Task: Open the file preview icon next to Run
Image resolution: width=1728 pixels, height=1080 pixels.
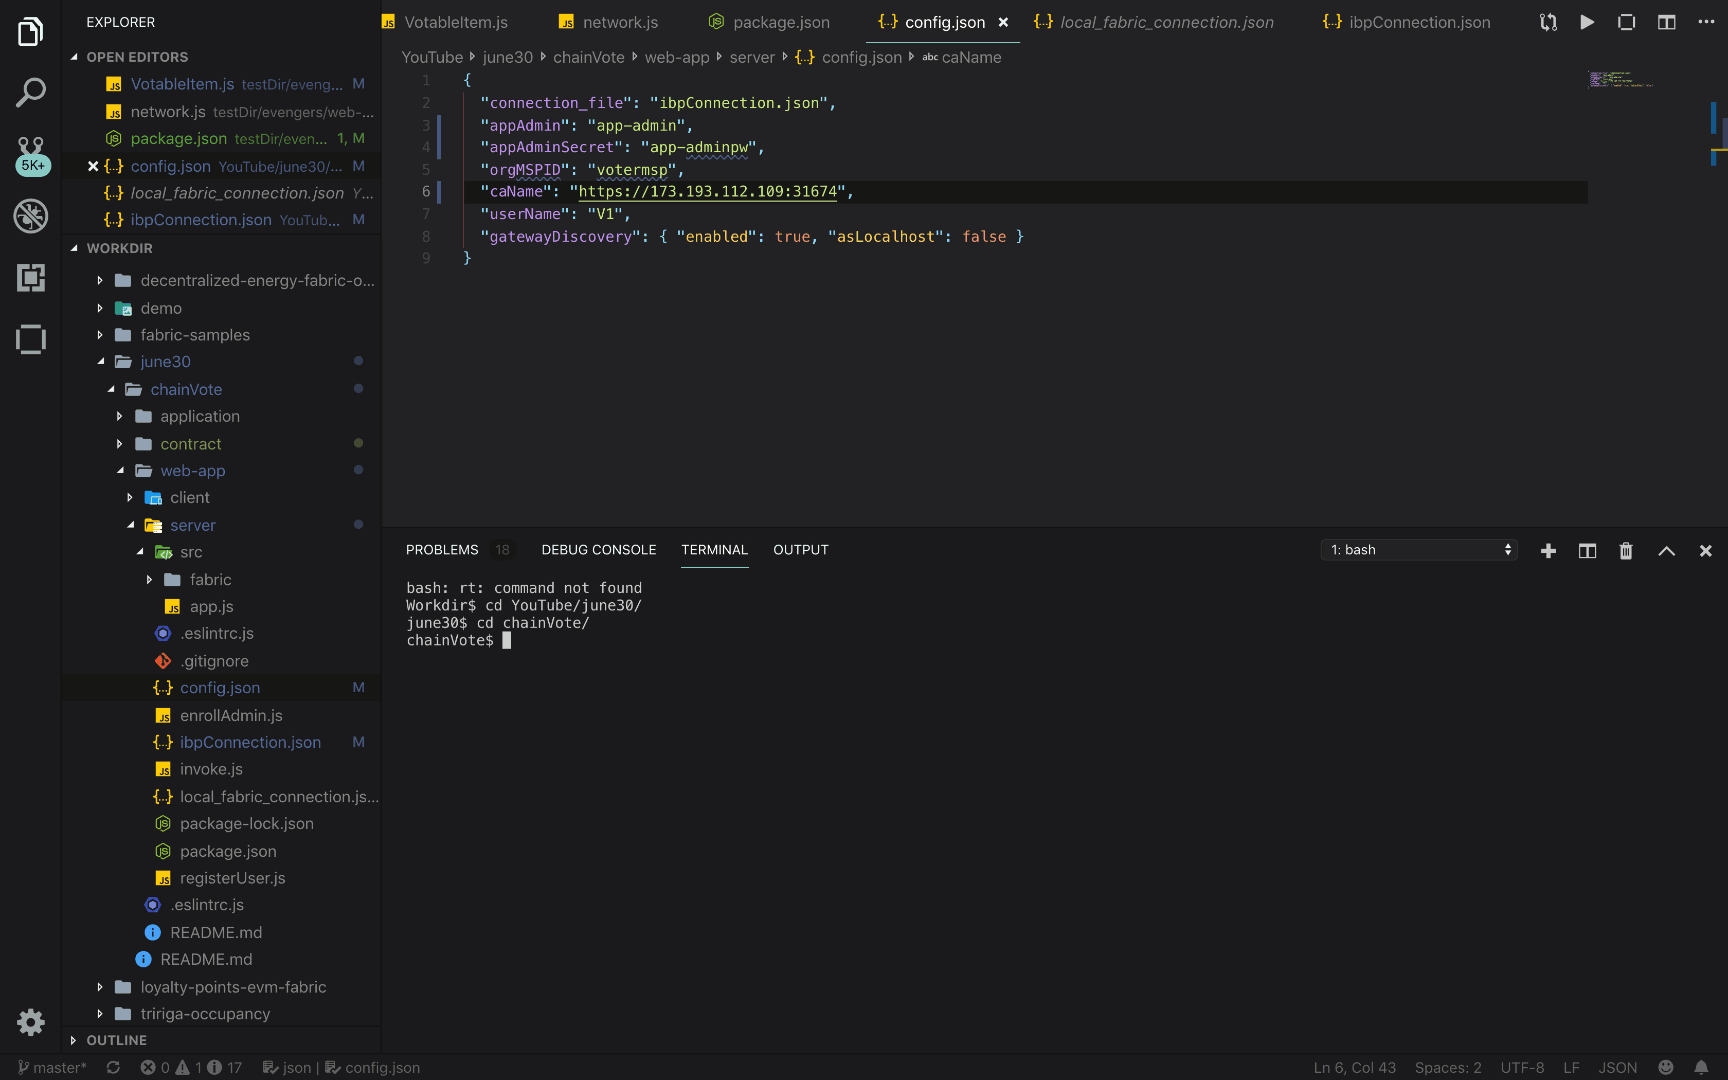Action: coord(1627,22)
